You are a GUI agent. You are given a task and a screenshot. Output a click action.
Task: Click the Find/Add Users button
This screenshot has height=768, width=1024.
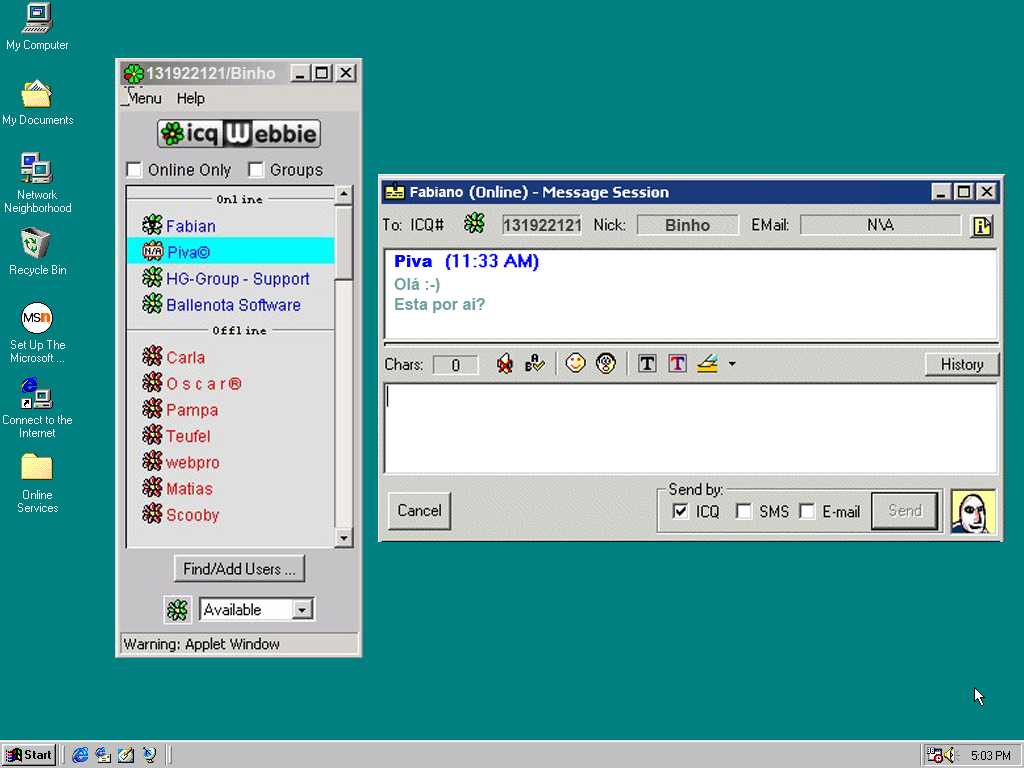tap(239, 569)
